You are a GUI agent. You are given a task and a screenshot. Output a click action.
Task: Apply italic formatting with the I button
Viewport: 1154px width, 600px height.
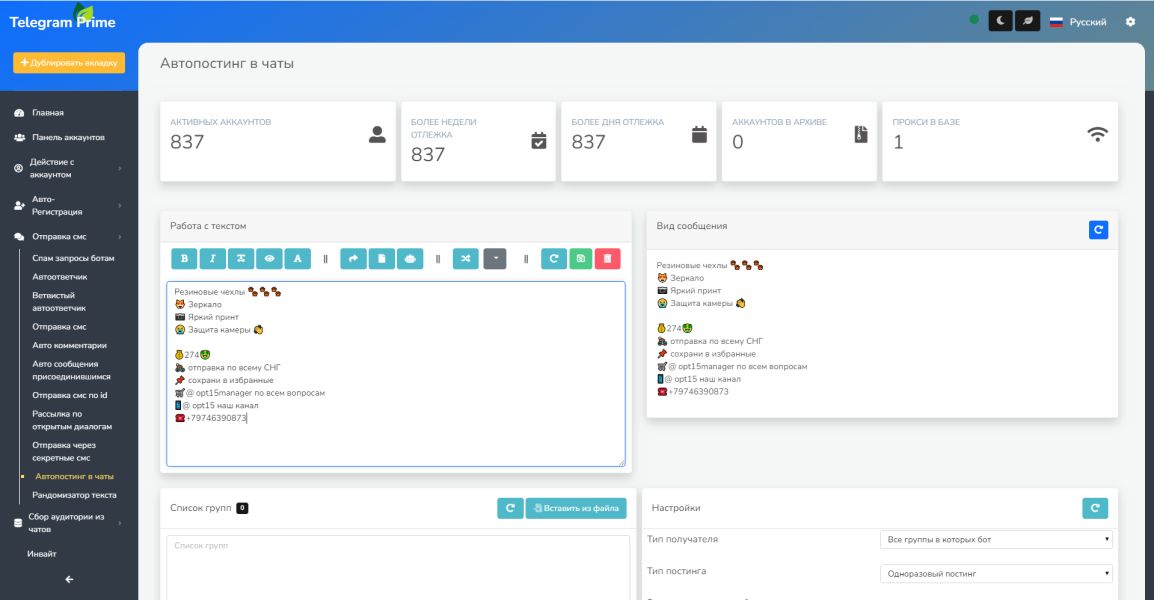(212, 259)
